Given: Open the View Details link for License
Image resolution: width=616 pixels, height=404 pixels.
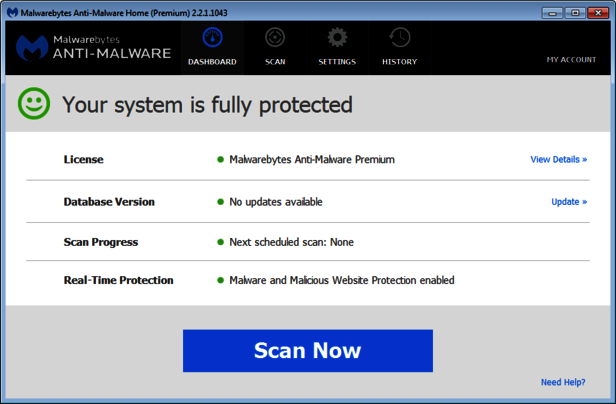Looking at the screenshot, I should coord(558,159).
